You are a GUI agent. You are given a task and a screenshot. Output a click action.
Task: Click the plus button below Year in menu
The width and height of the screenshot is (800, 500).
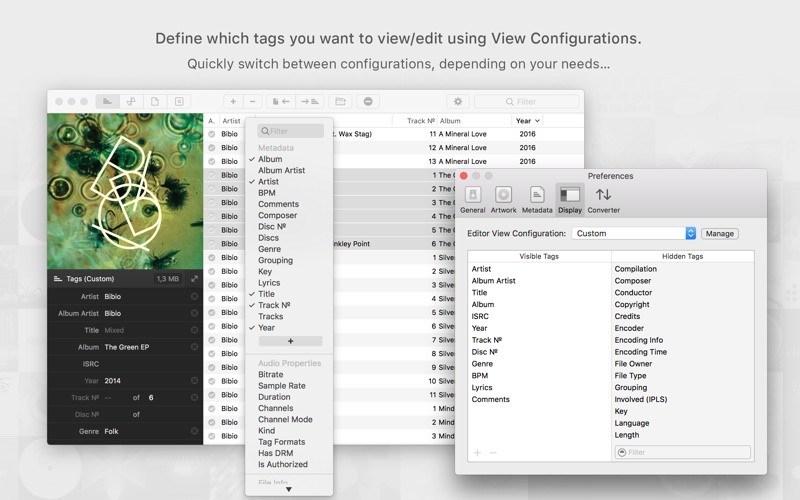(x=290, y=341)
